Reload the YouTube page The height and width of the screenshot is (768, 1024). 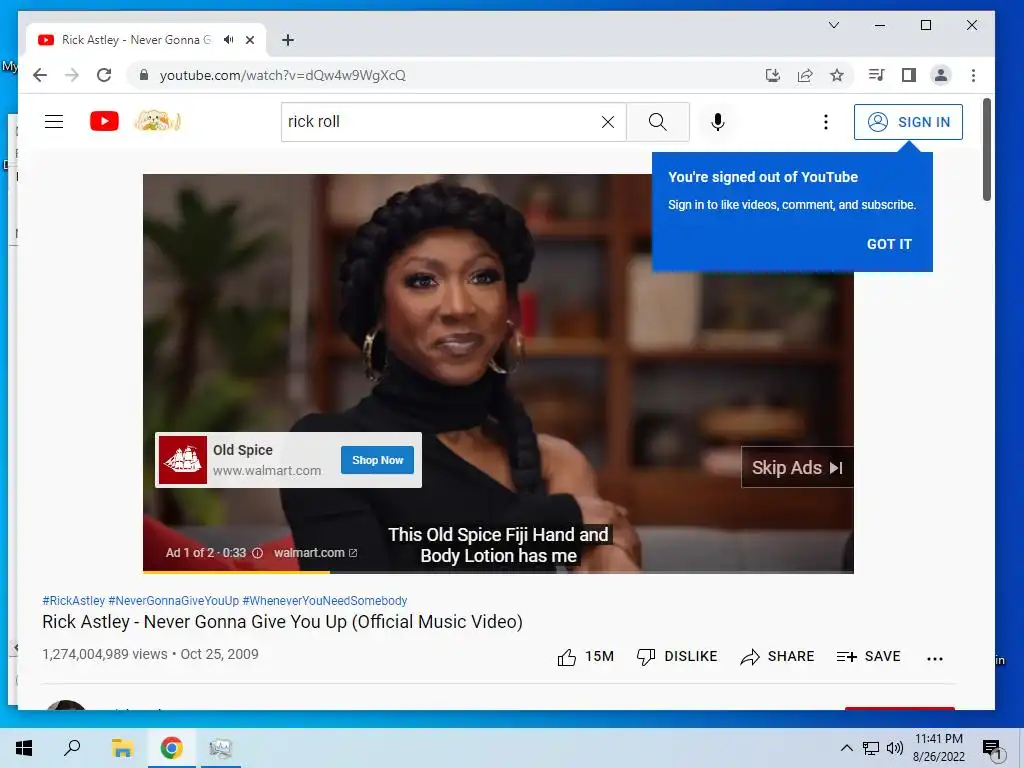pyautogui.click(x=104, y=75)
